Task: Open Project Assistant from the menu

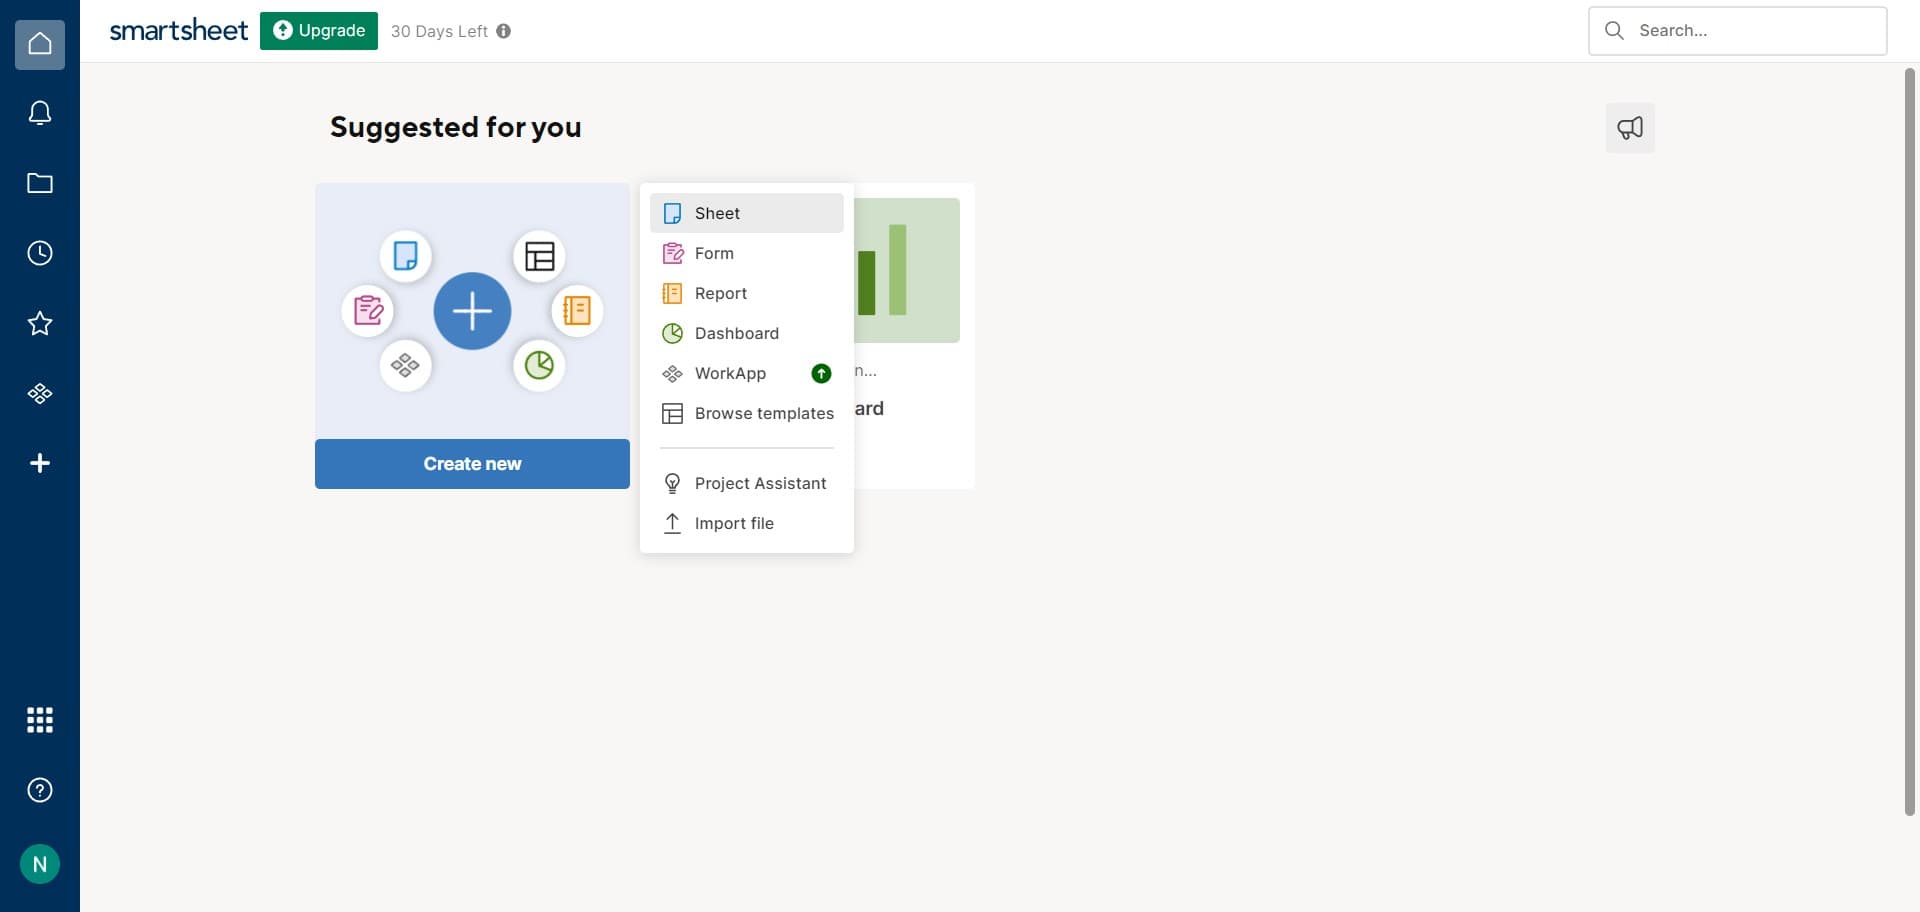Action: pyautogui.click(x=760, y=483)
